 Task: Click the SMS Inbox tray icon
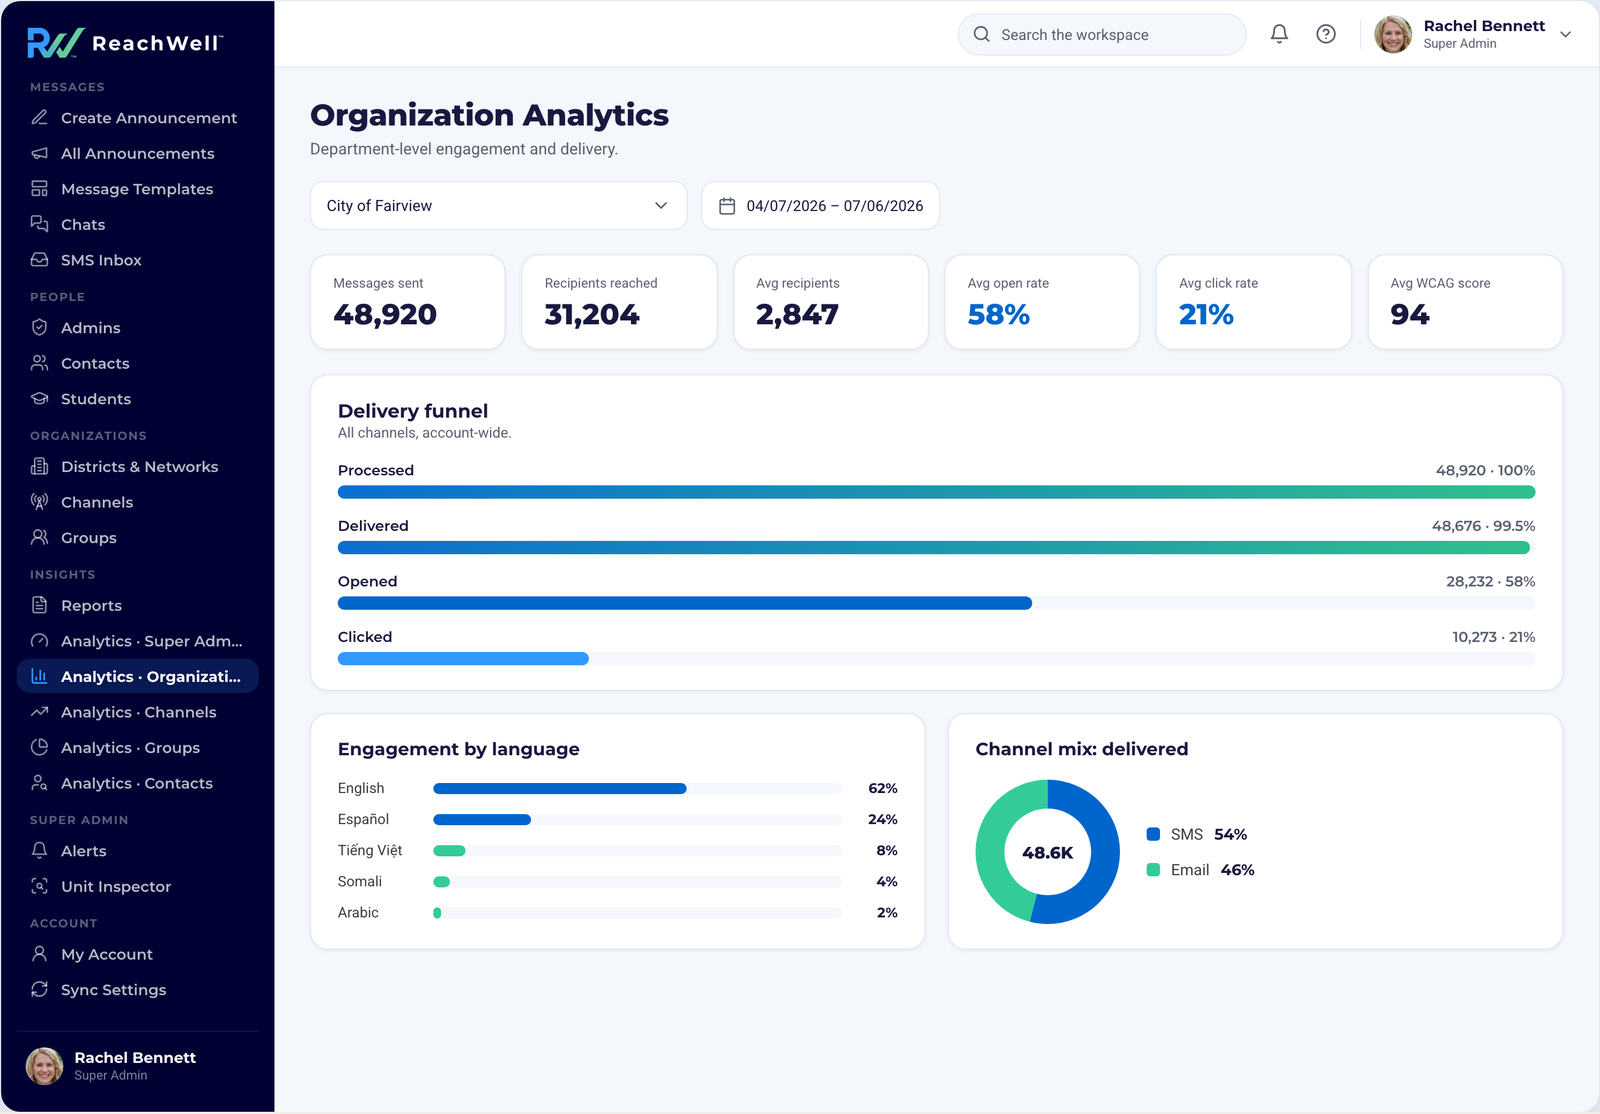[40, 259]
